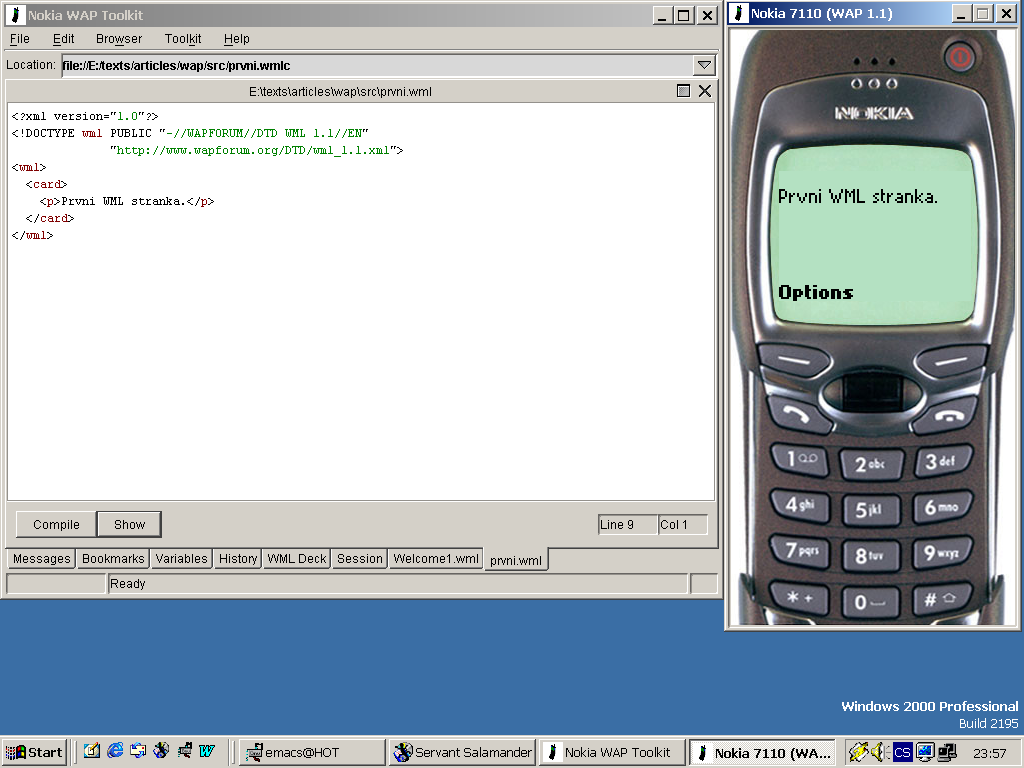Viewport: 1024px width, 768px height.
Task: Switch to the Welcome1.wml tab
Action: coord(436,559)
